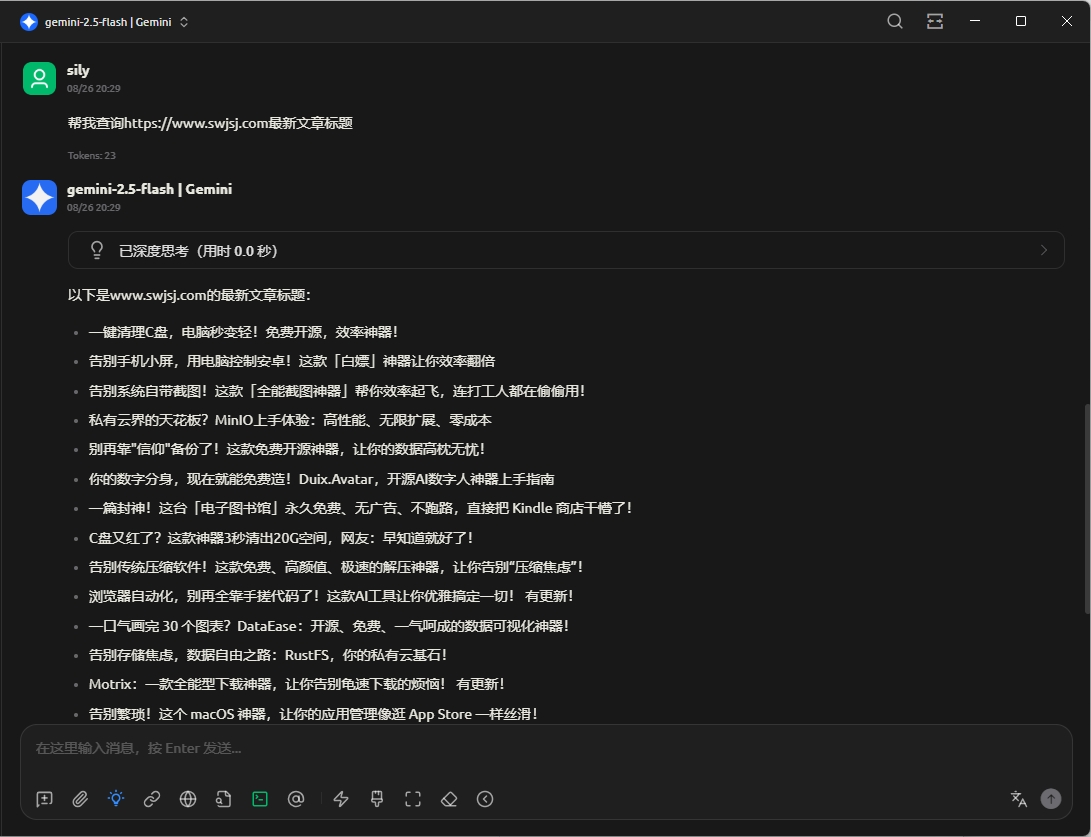1091x837 pixels.
Task: Open message search magnifier in the title bar
Action: [895, 22]
